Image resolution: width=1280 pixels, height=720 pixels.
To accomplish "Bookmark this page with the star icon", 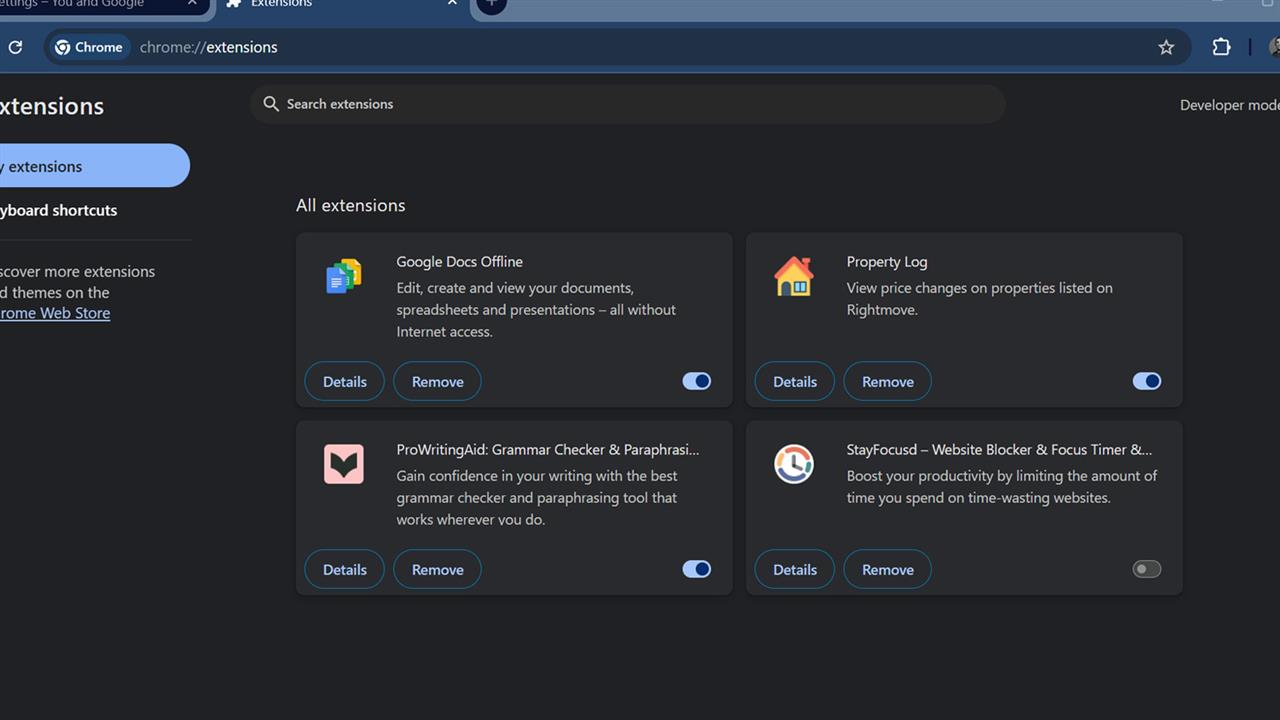I will tap(1166, 47).
